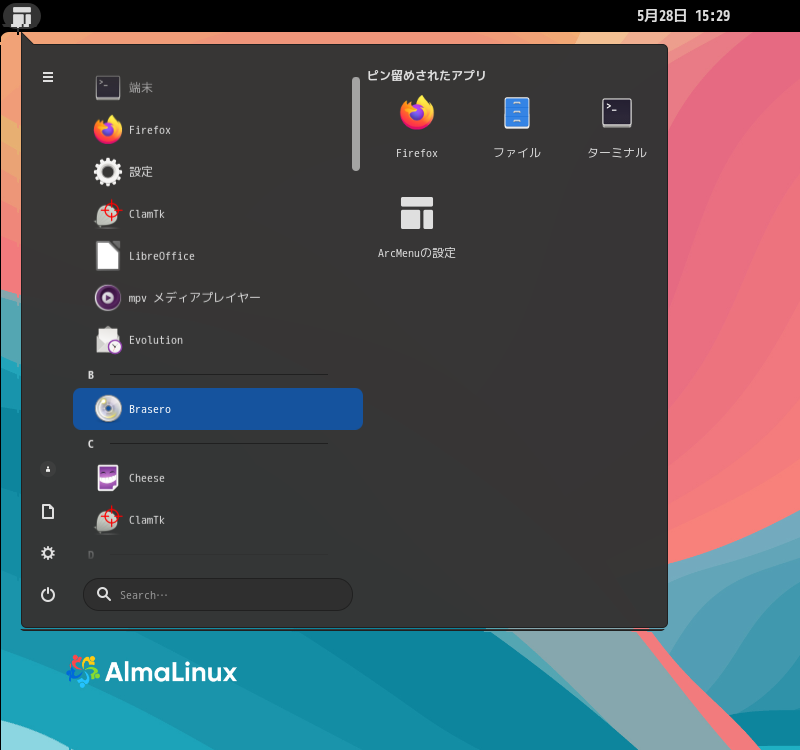Open ClamTk above LibreOffice in the list

pos(218,214)
